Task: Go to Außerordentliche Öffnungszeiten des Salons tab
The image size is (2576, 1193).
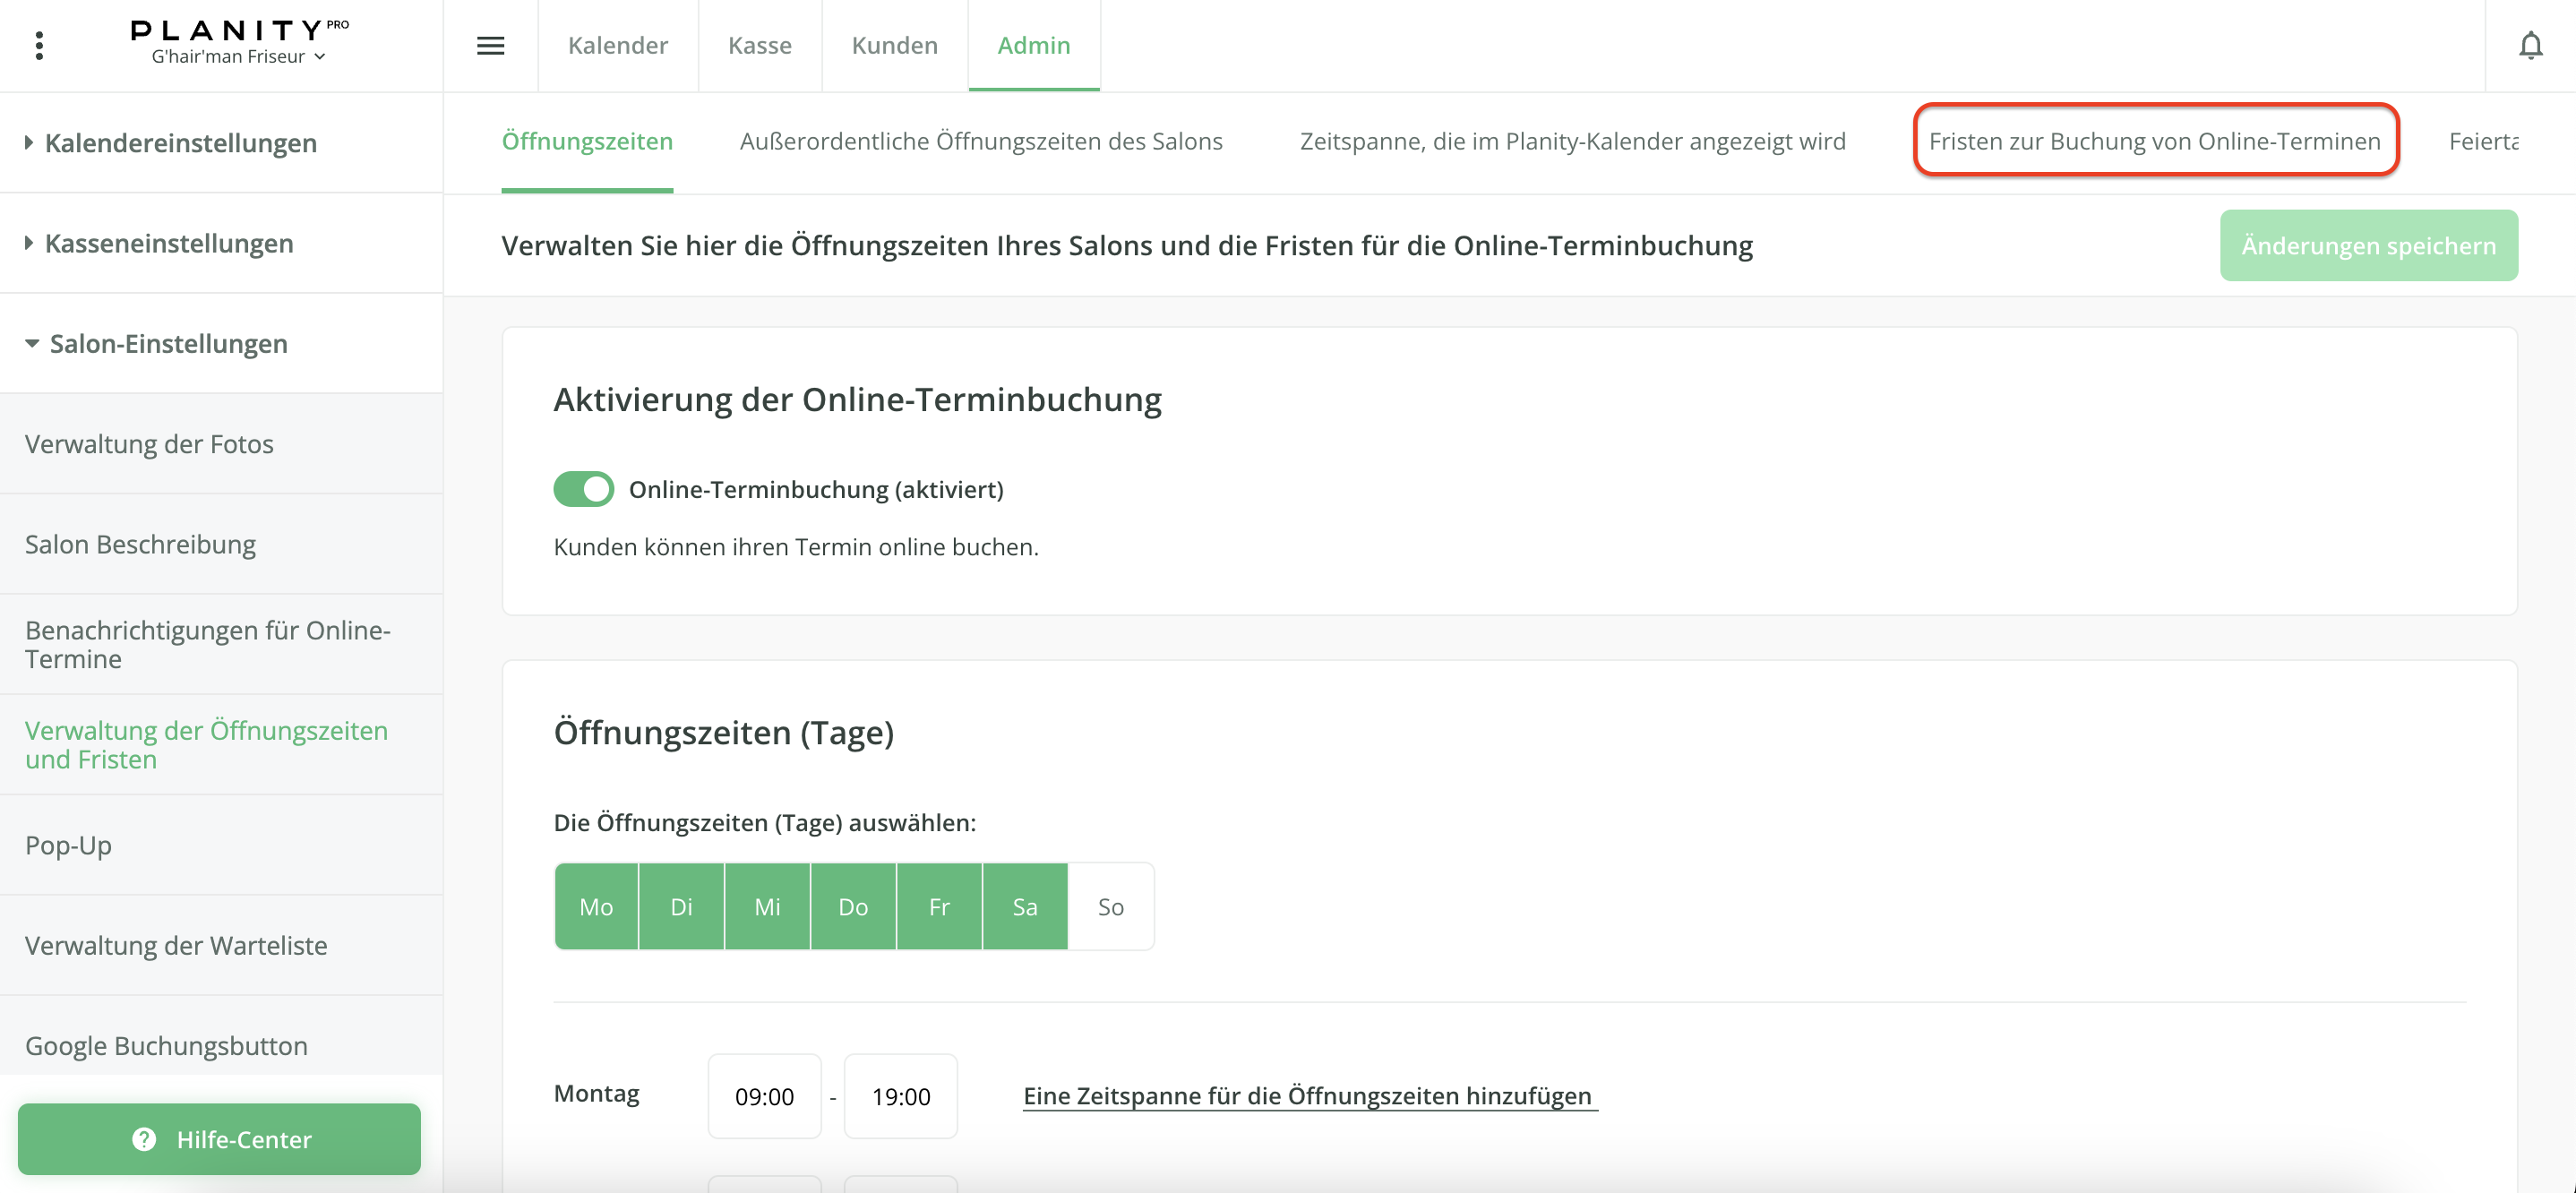Action: 981,141
